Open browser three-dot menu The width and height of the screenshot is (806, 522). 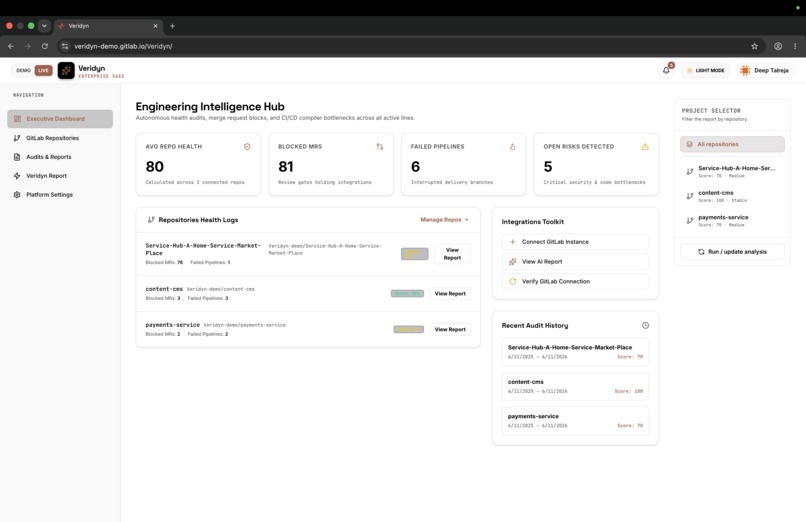(x=795, y=46)
